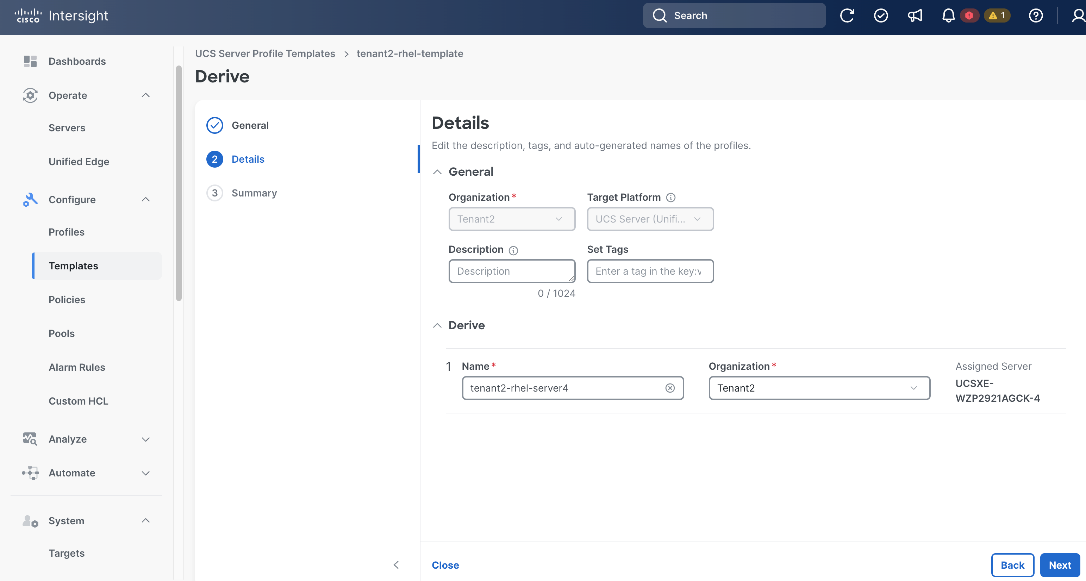Click the Cisco Intersight logo
The height and width of the screenshot is (581, 1086).
[61, 16]
